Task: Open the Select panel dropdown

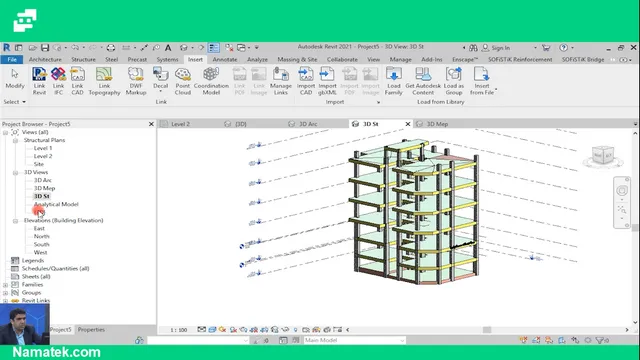Action: coord(15,102)
